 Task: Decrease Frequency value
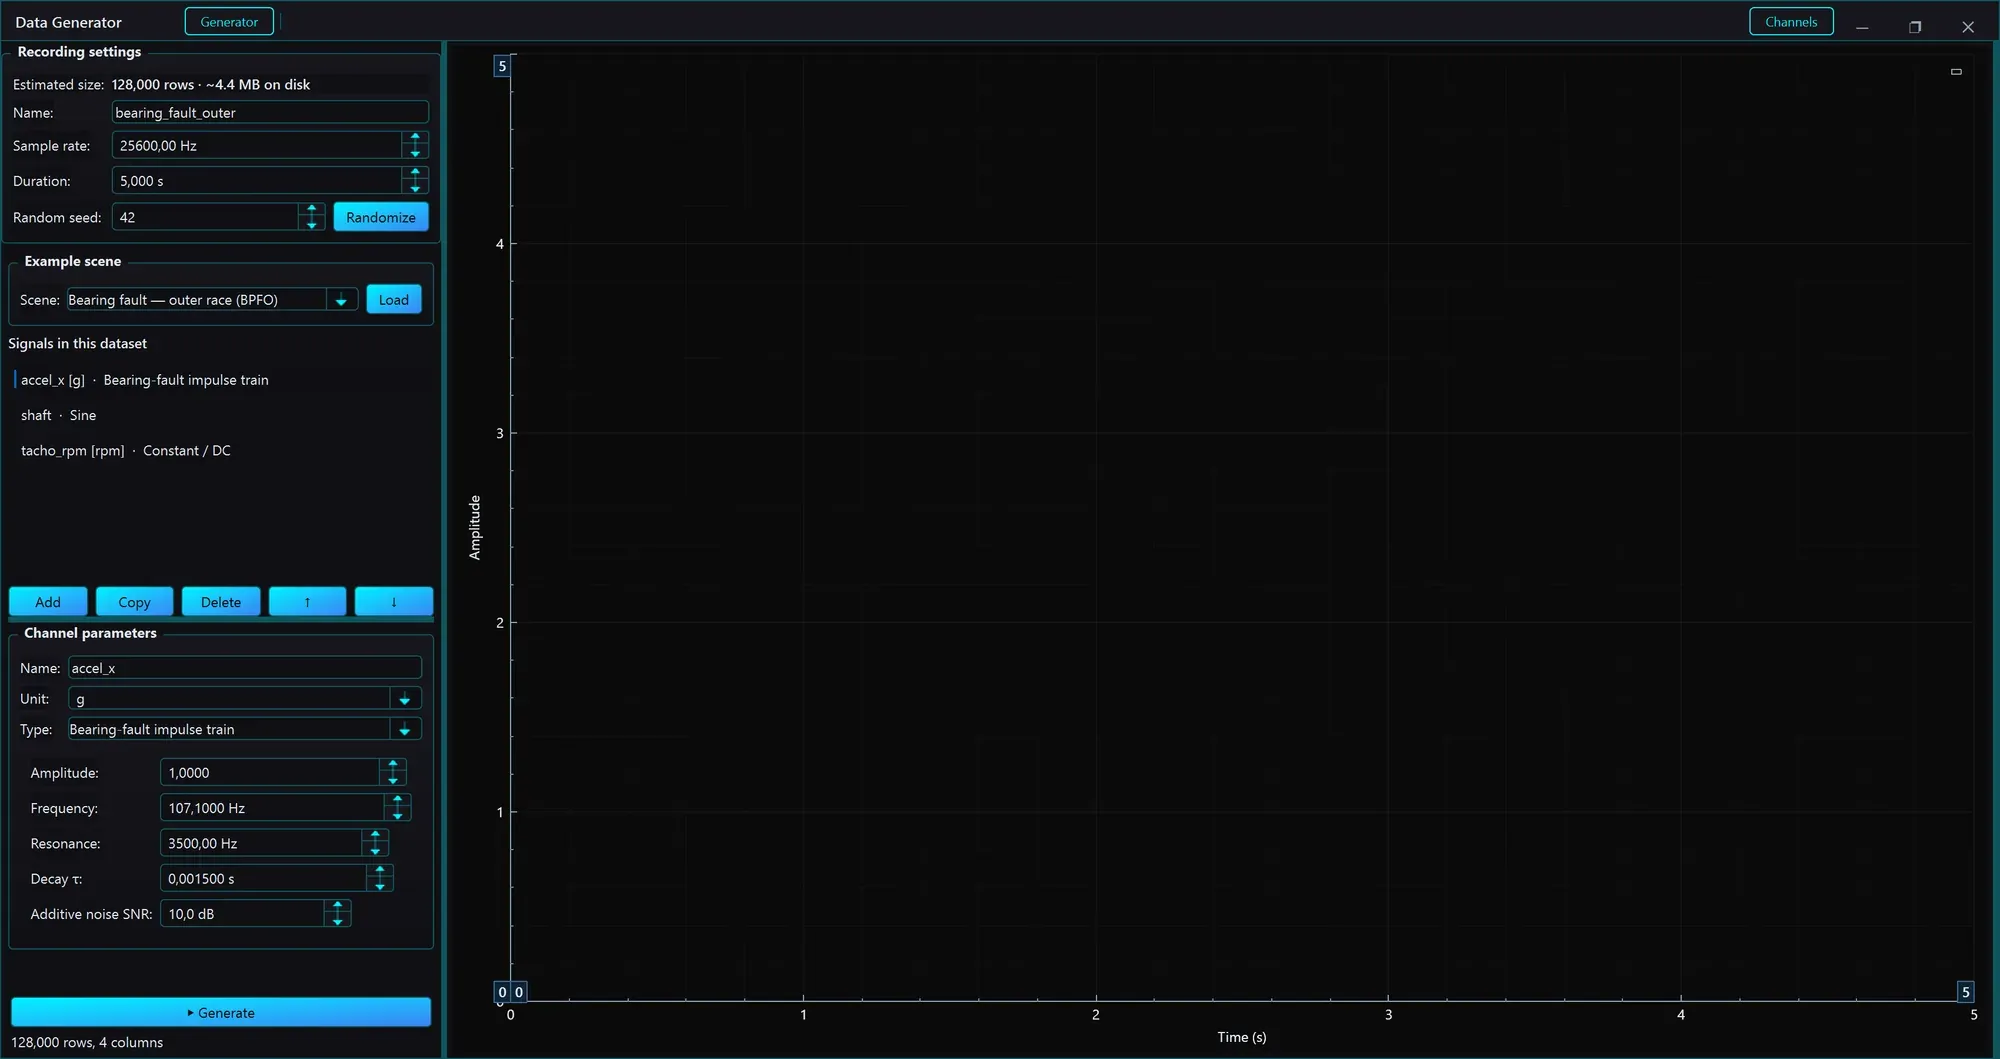click(398, 815)
